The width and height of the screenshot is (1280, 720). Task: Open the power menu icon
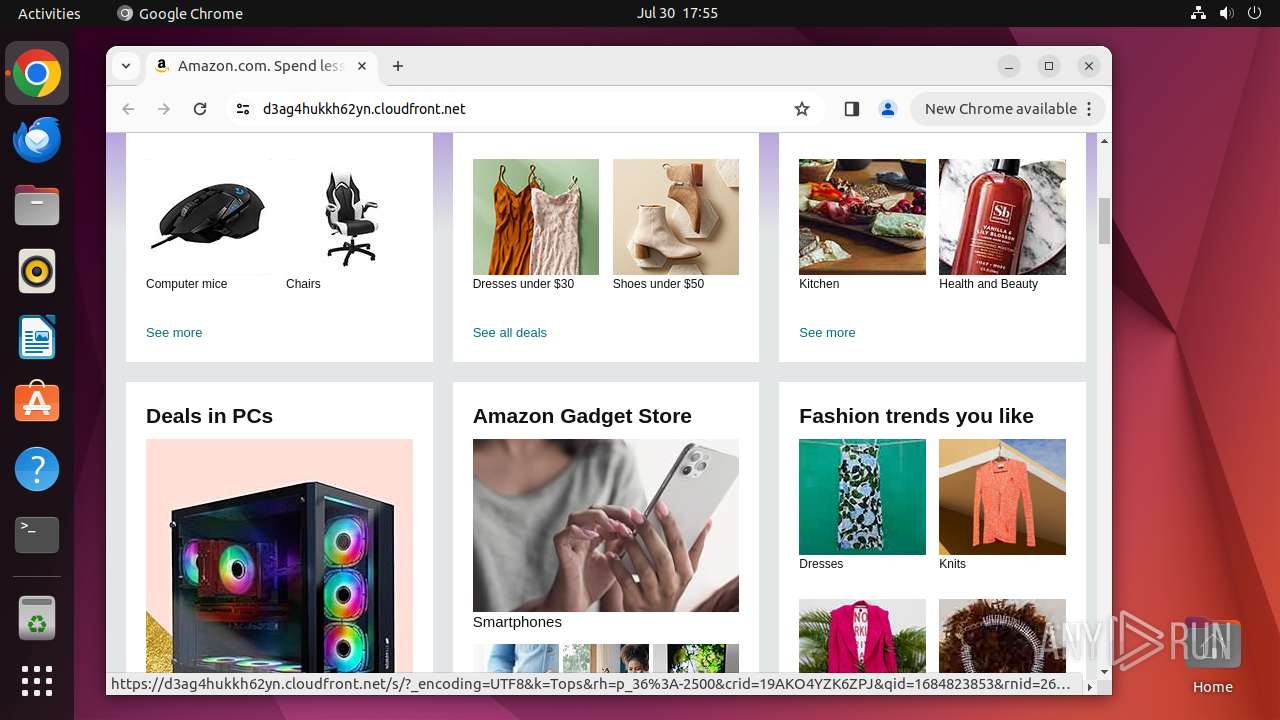click(x=1255, y=13)
